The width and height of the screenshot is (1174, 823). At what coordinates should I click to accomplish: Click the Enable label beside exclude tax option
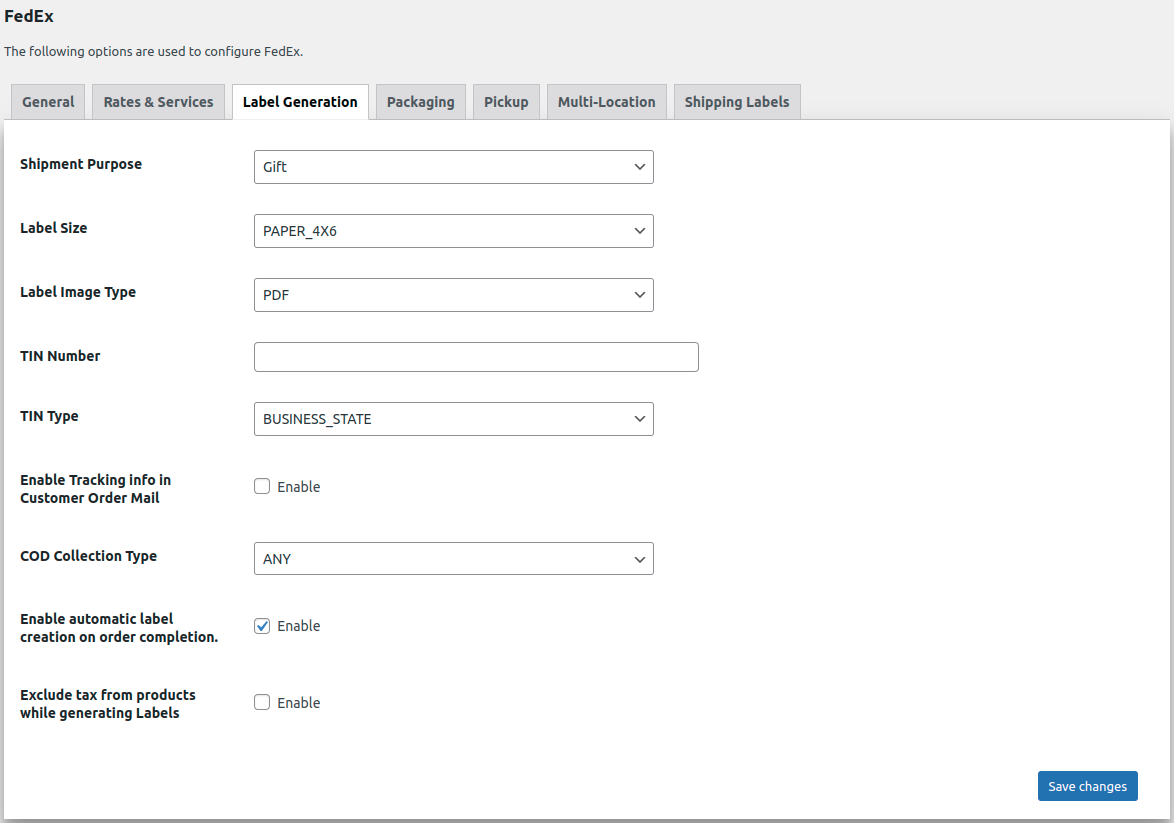[x=299, y=703]
